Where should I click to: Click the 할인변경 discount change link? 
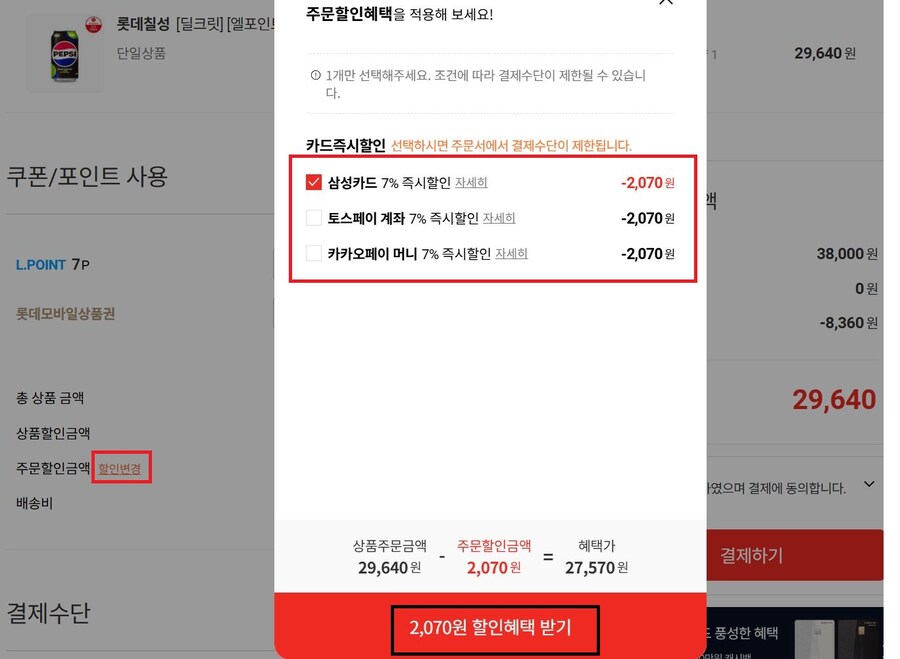[119, 468]
